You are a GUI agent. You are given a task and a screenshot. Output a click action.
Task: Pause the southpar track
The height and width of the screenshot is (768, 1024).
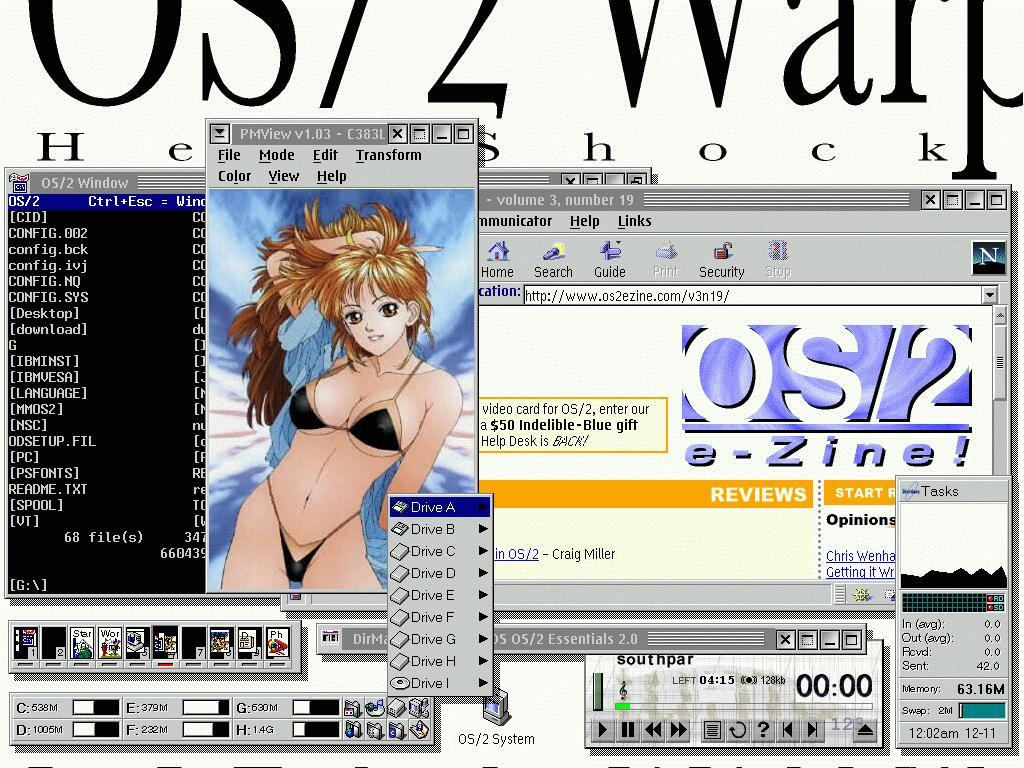[628, 729]
